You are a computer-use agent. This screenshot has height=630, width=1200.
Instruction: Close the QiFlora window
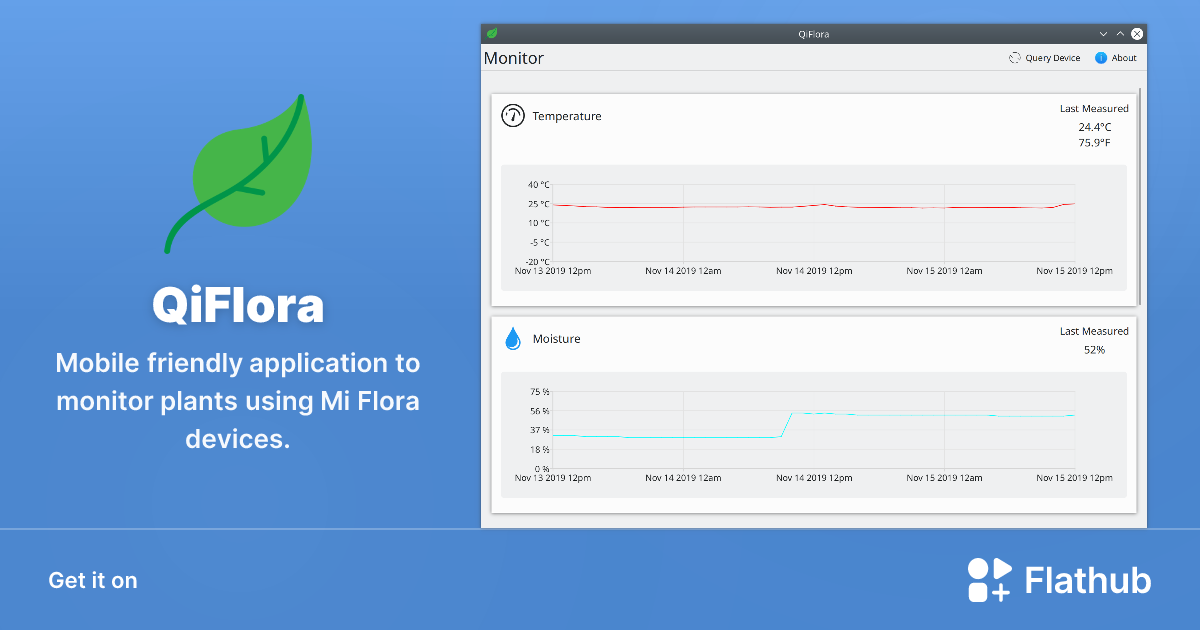1137,34
